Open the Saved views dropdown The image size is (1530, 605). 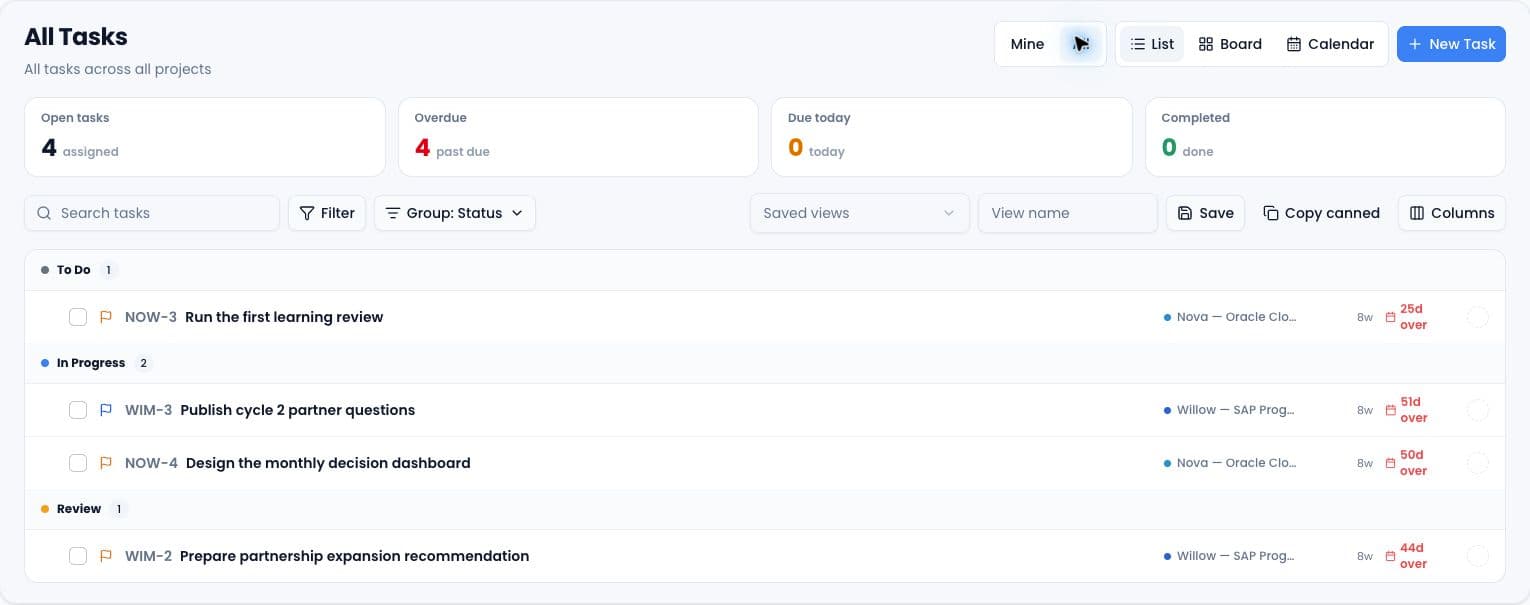coord(860,213)
